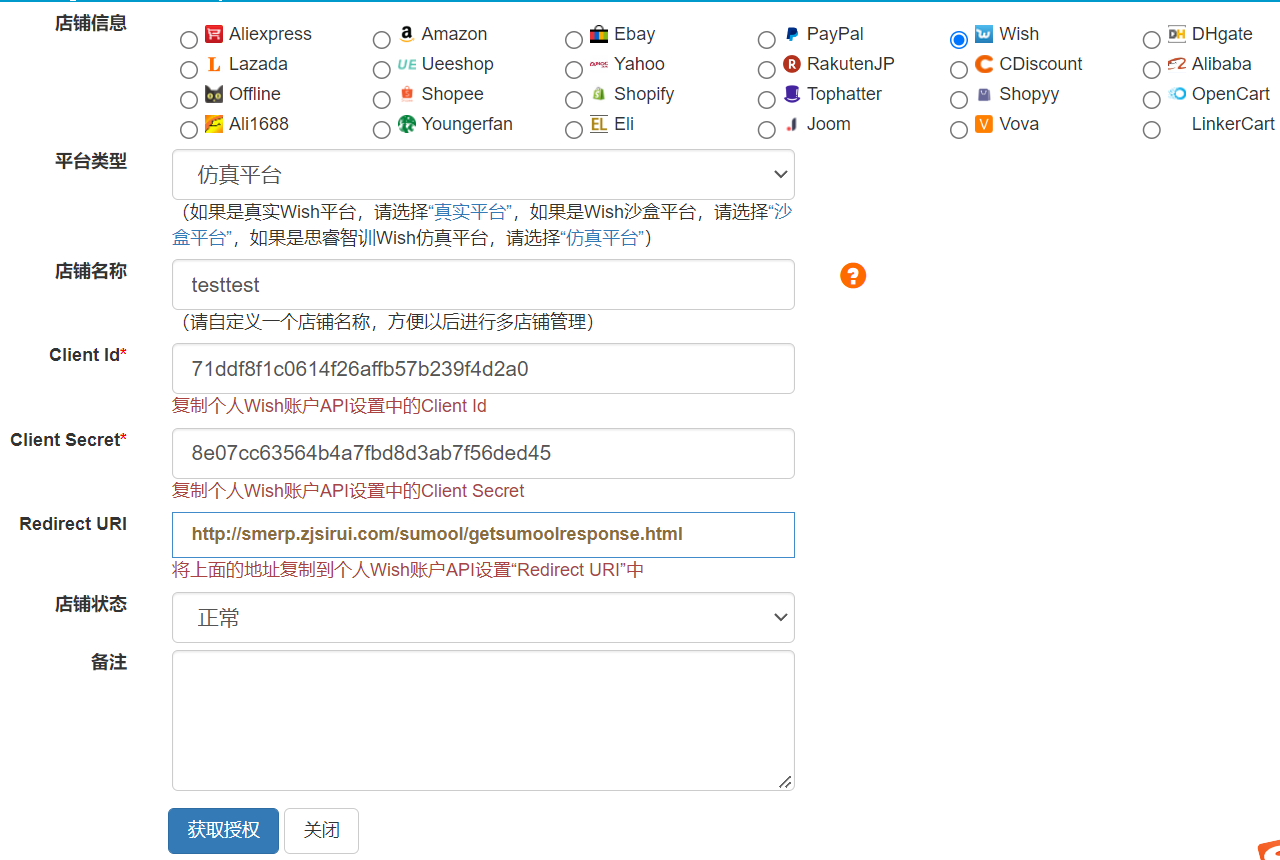Click the 店铺名称 hint text in parentheses
The height and width of the screenshot is (860, 1280).
[x=387, y=322]
